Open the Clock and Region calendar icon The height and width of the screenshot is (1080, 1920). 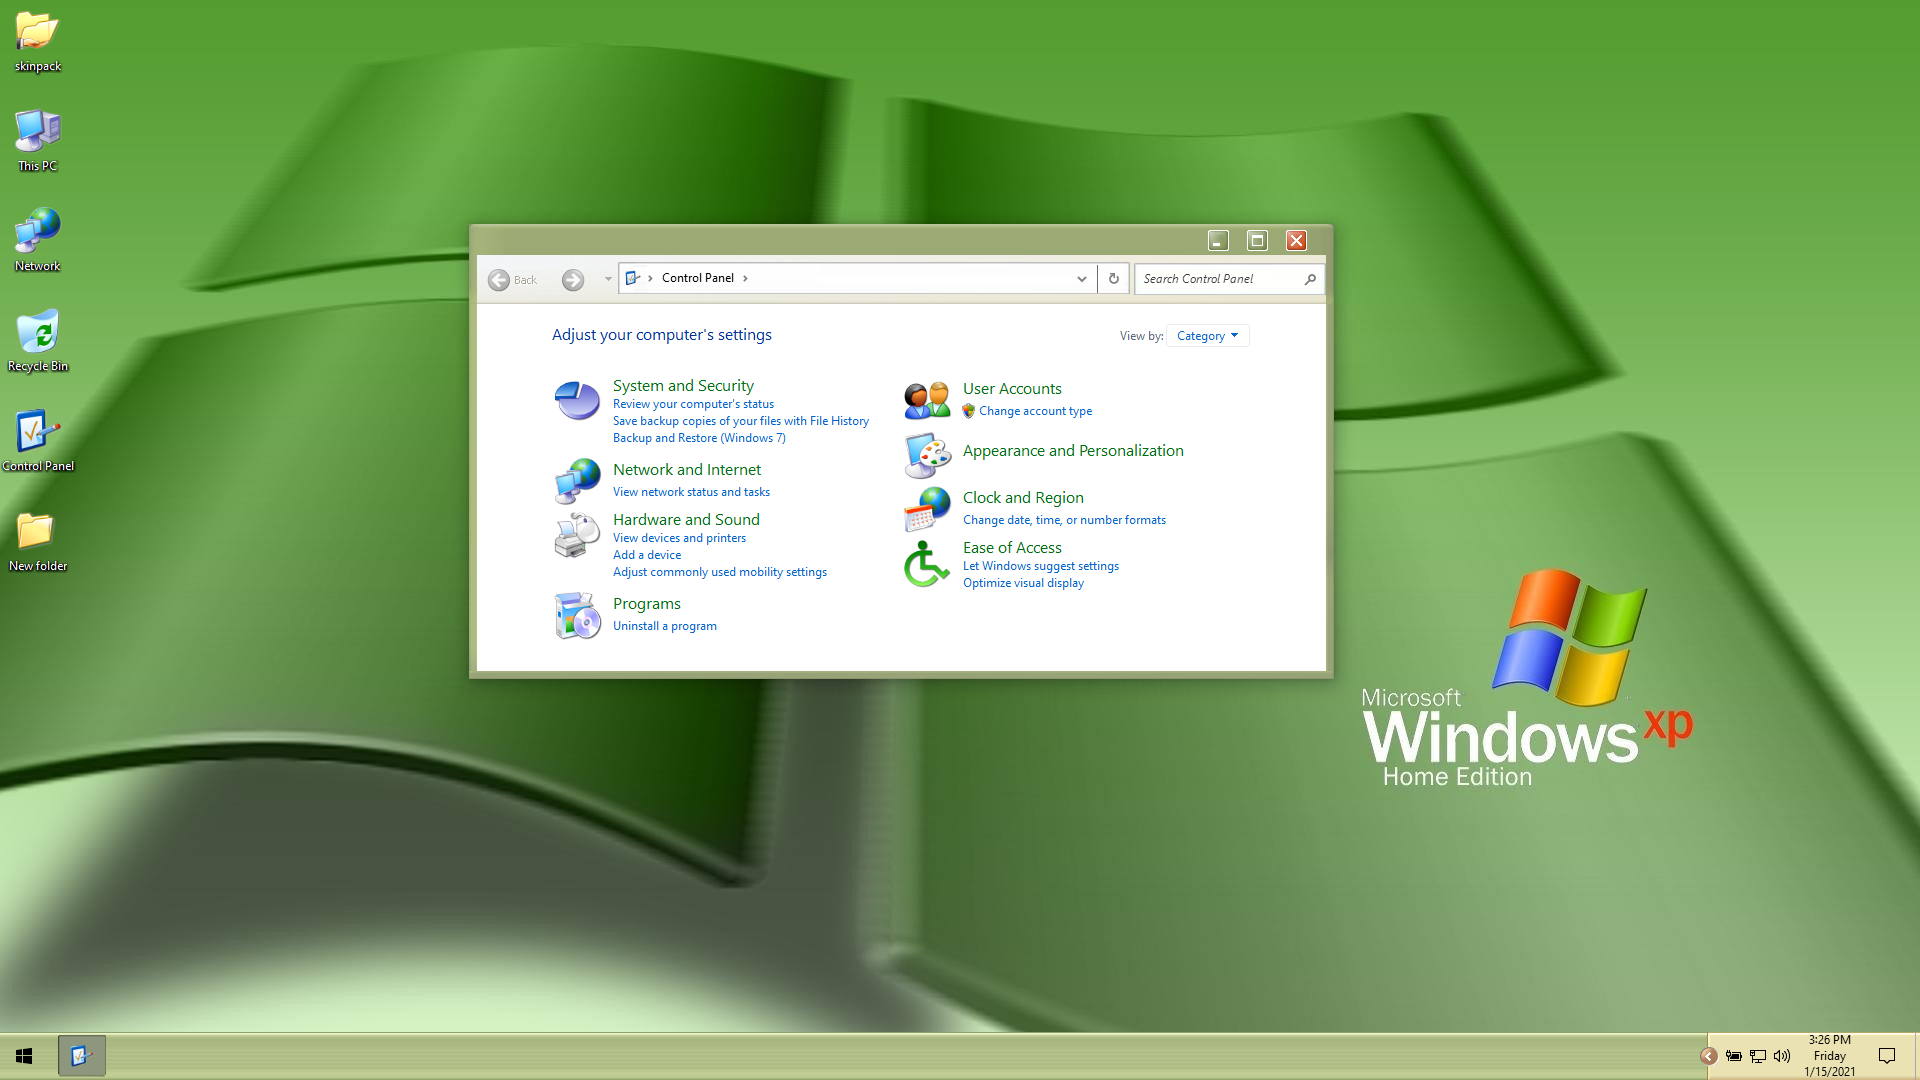927,509
